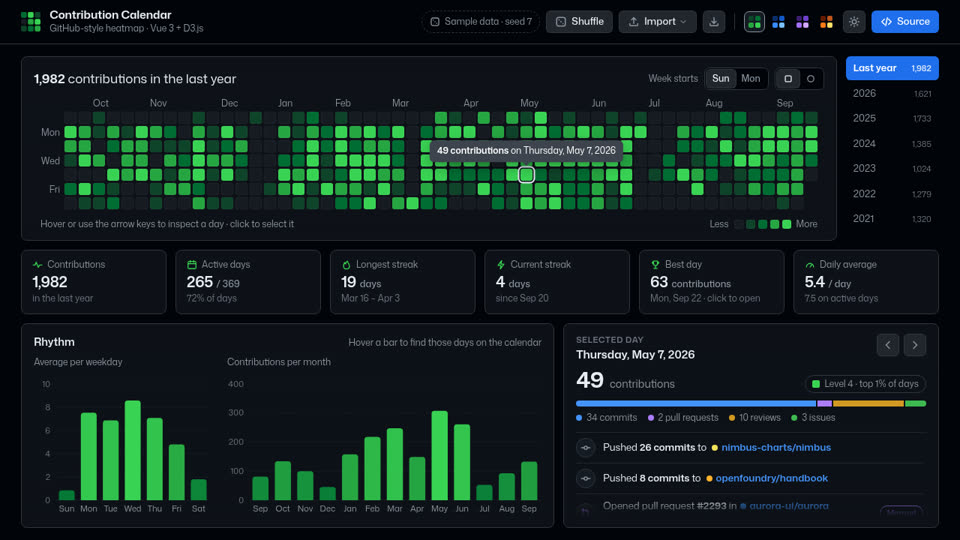Image resolution: width=960 pixels, height=540 pixels.
Task: Open the nimbus-charts/nimbus repository link
Action: click(776, 448)
